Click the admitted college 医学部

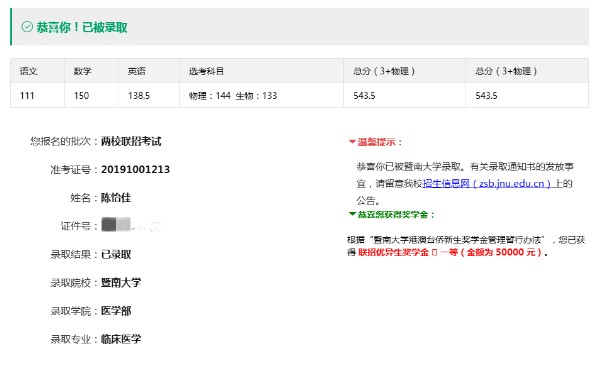(116, 311)
